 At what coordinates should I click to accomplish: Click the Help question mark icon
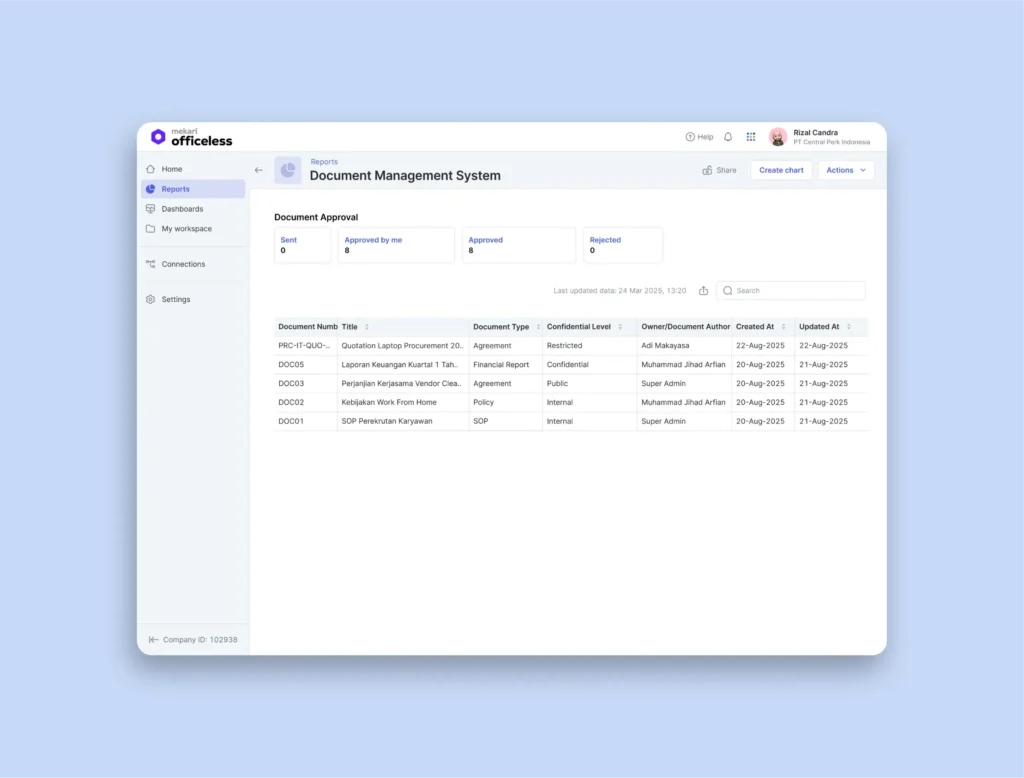689,137
